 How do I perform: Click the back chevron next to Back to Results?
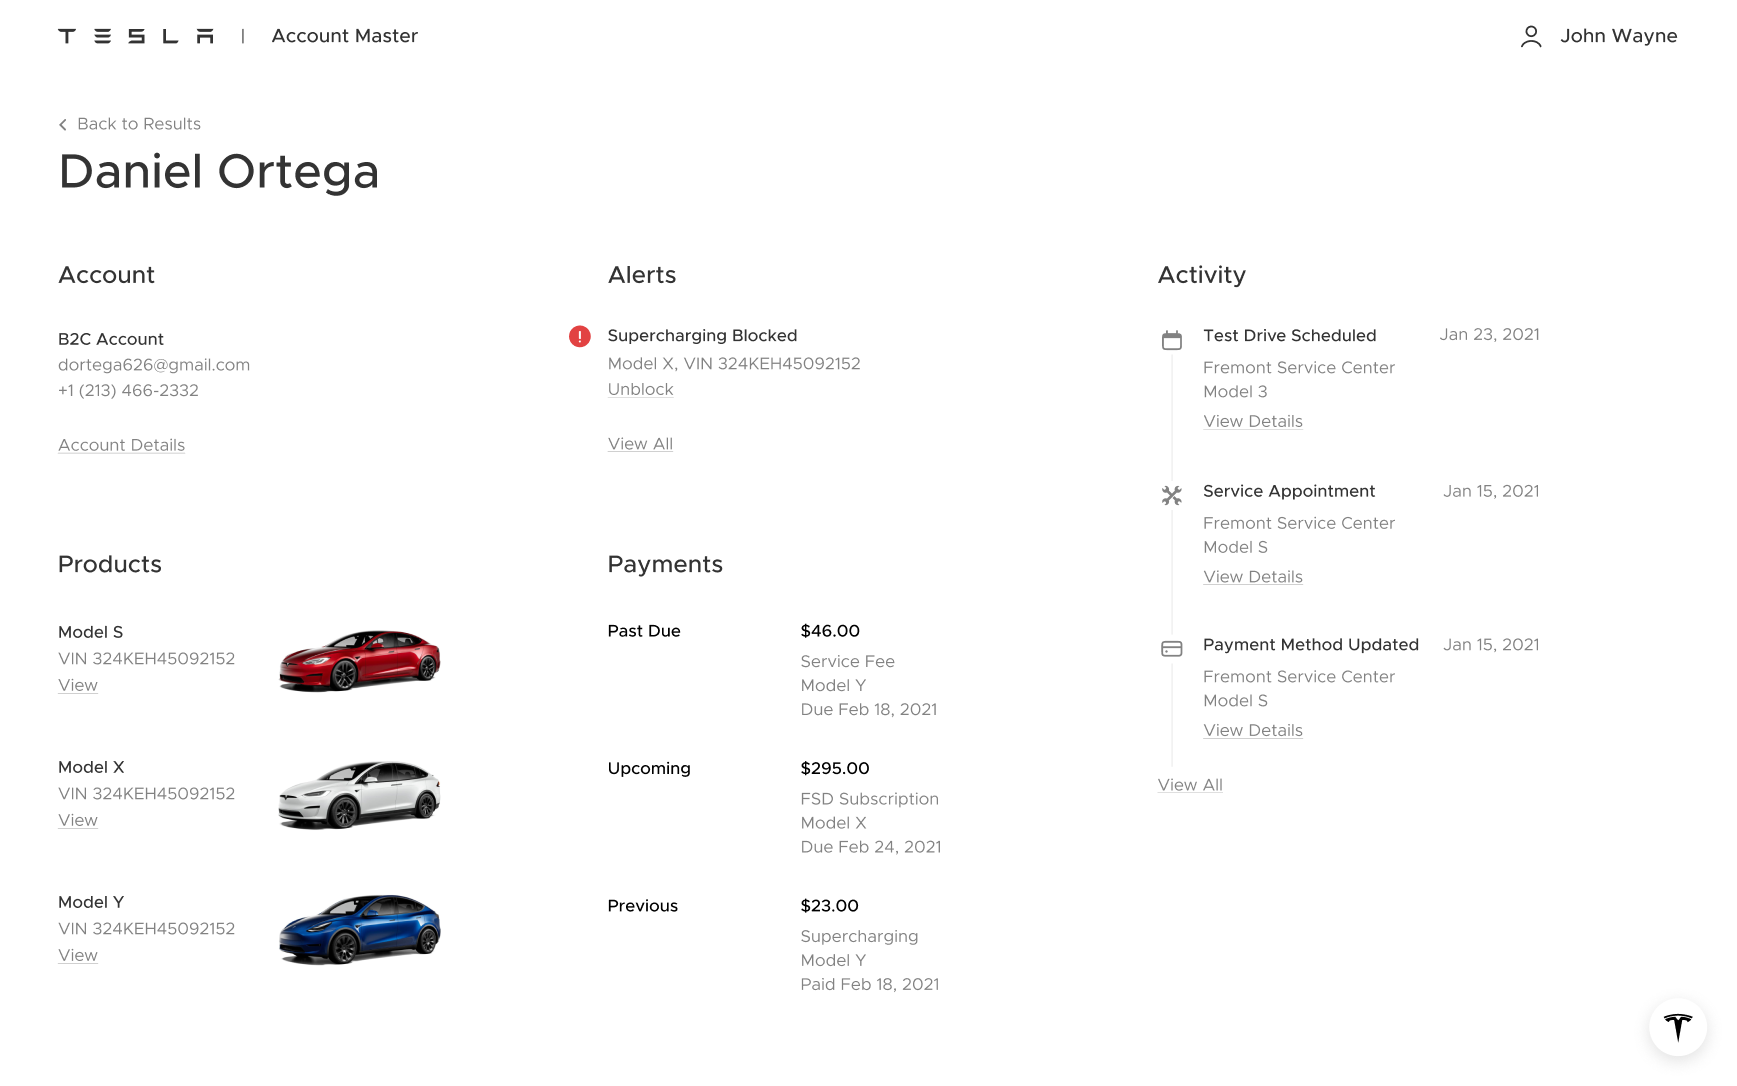pyautogui.click(x=63, y=124)
